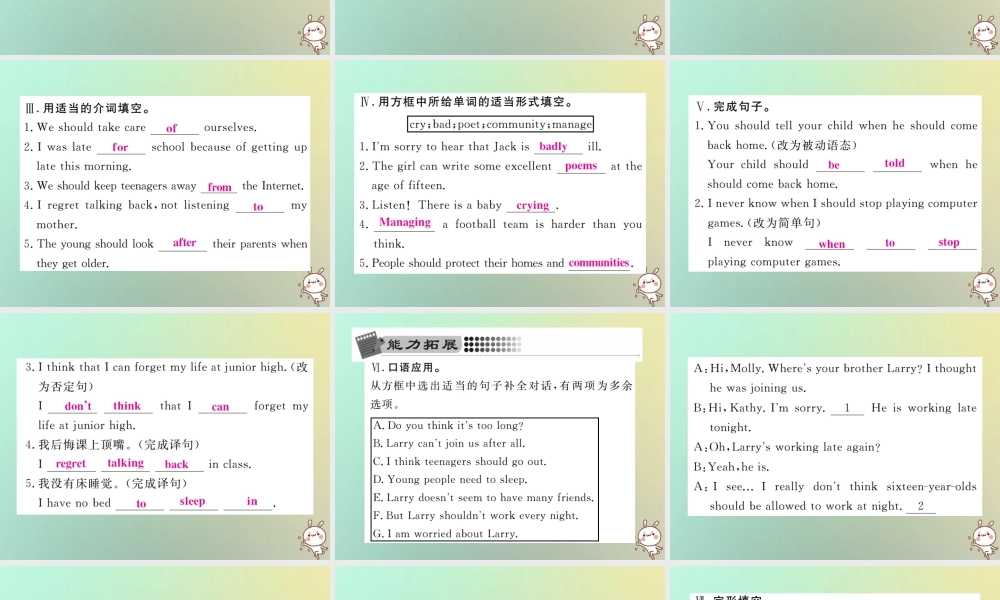Click the answer 'for' after 'I was late'
1000x600 pixels.
pos(120,147)
